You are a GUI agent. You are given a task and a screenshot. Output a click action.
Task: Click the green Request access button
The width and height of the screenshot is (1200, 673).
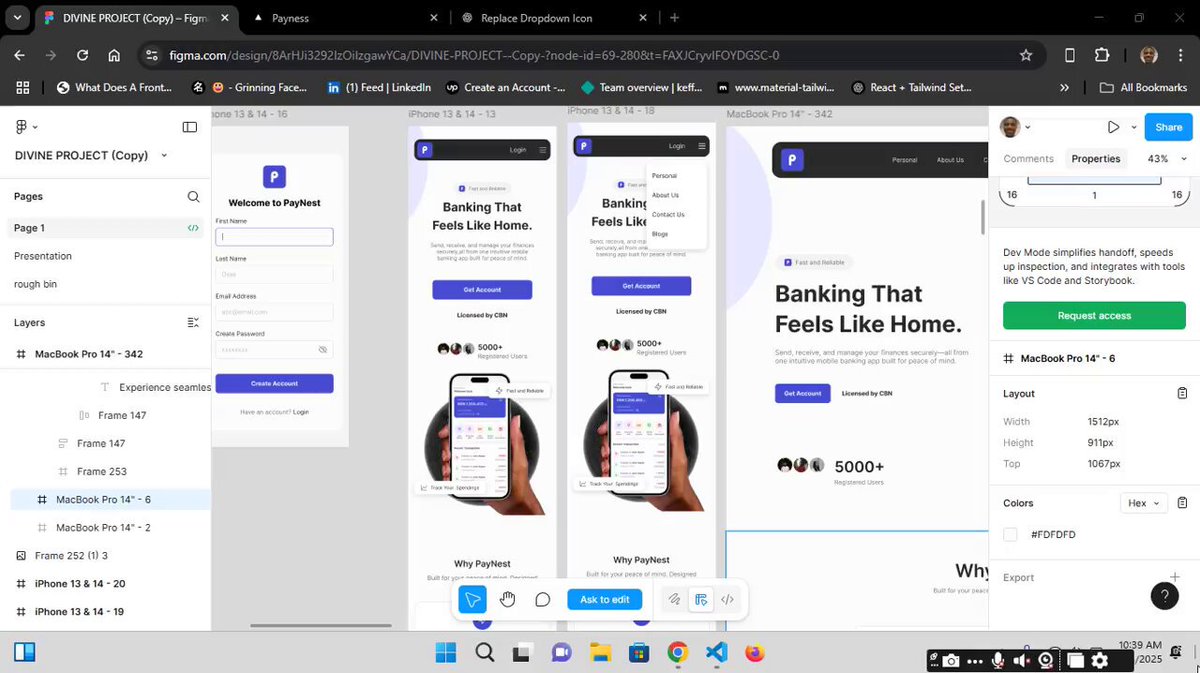coord(1094,315)
